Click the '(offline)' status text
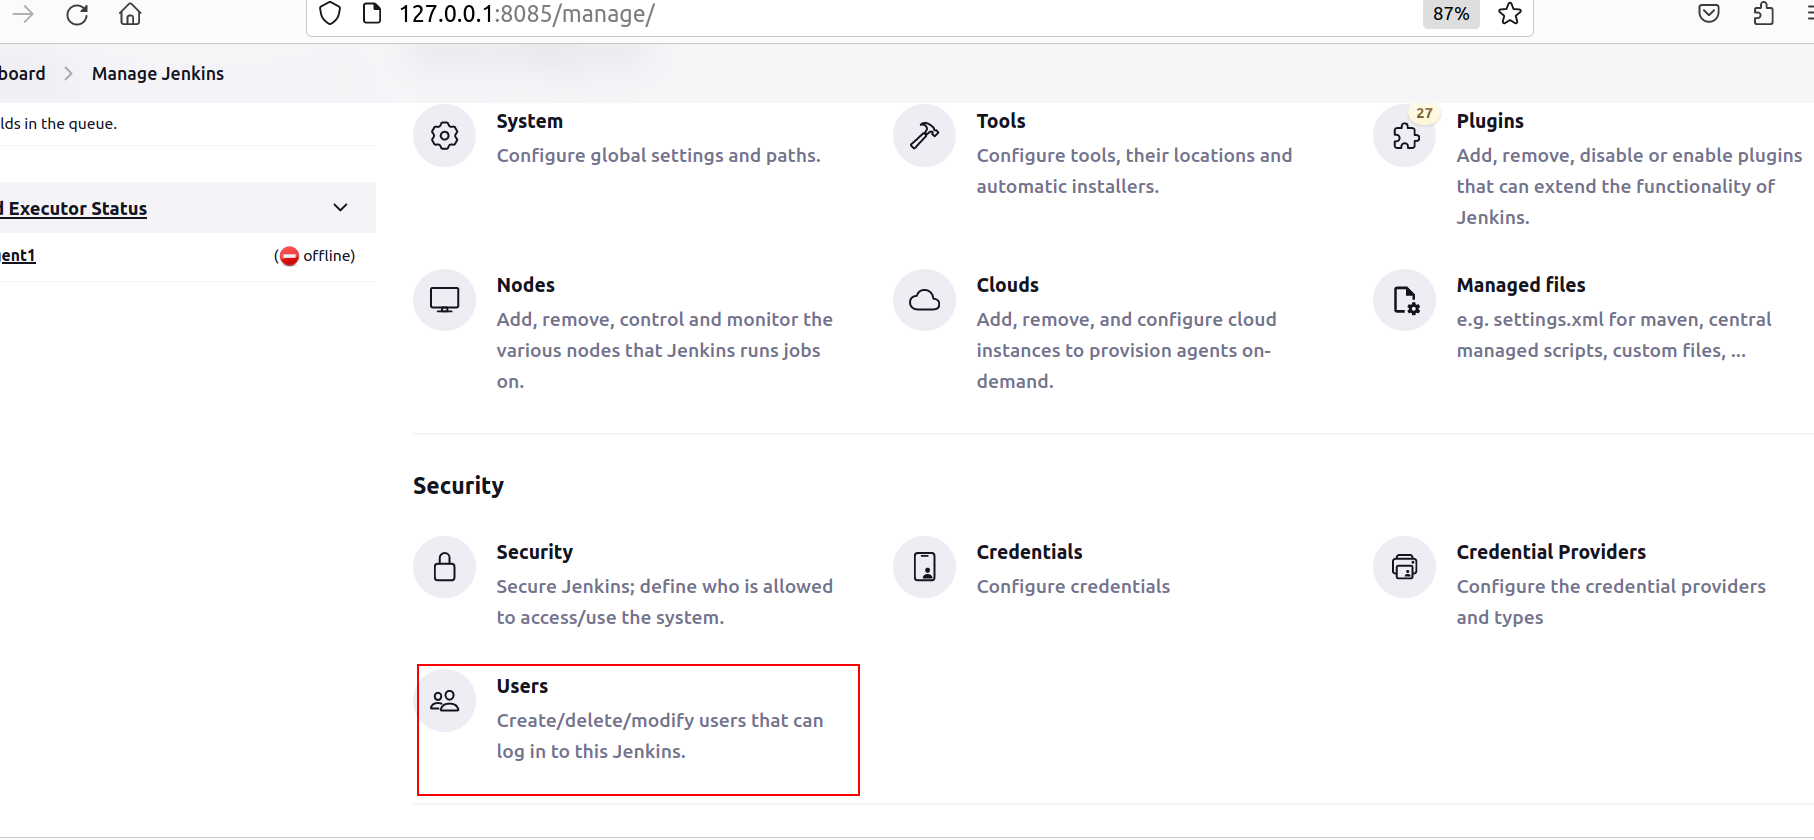 click(315, 256)
